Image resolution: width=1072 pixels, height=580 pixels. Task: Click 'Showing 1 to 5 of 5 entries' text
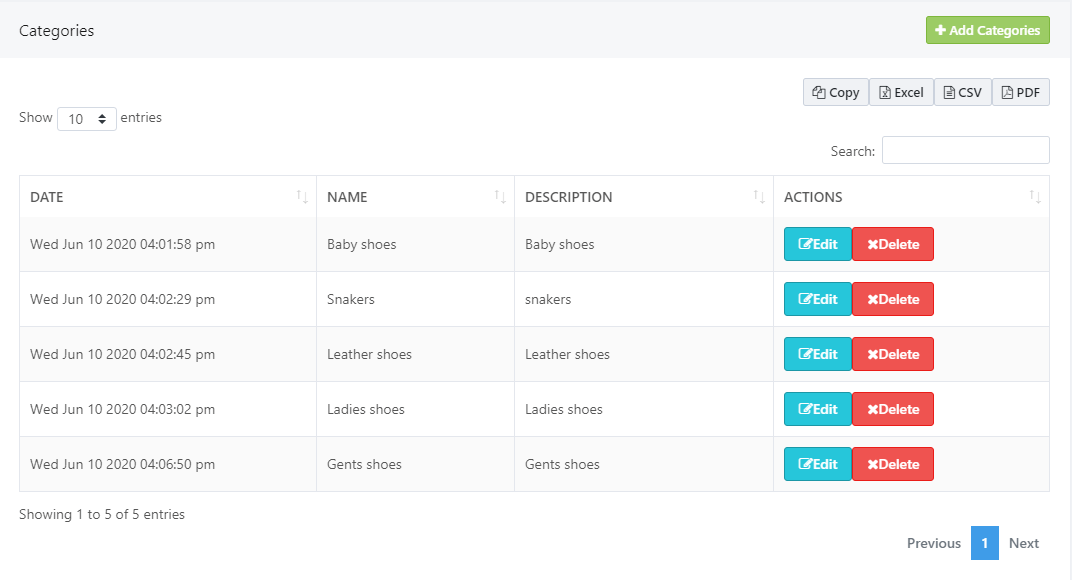pyautogui.click(x=102, y=514)
